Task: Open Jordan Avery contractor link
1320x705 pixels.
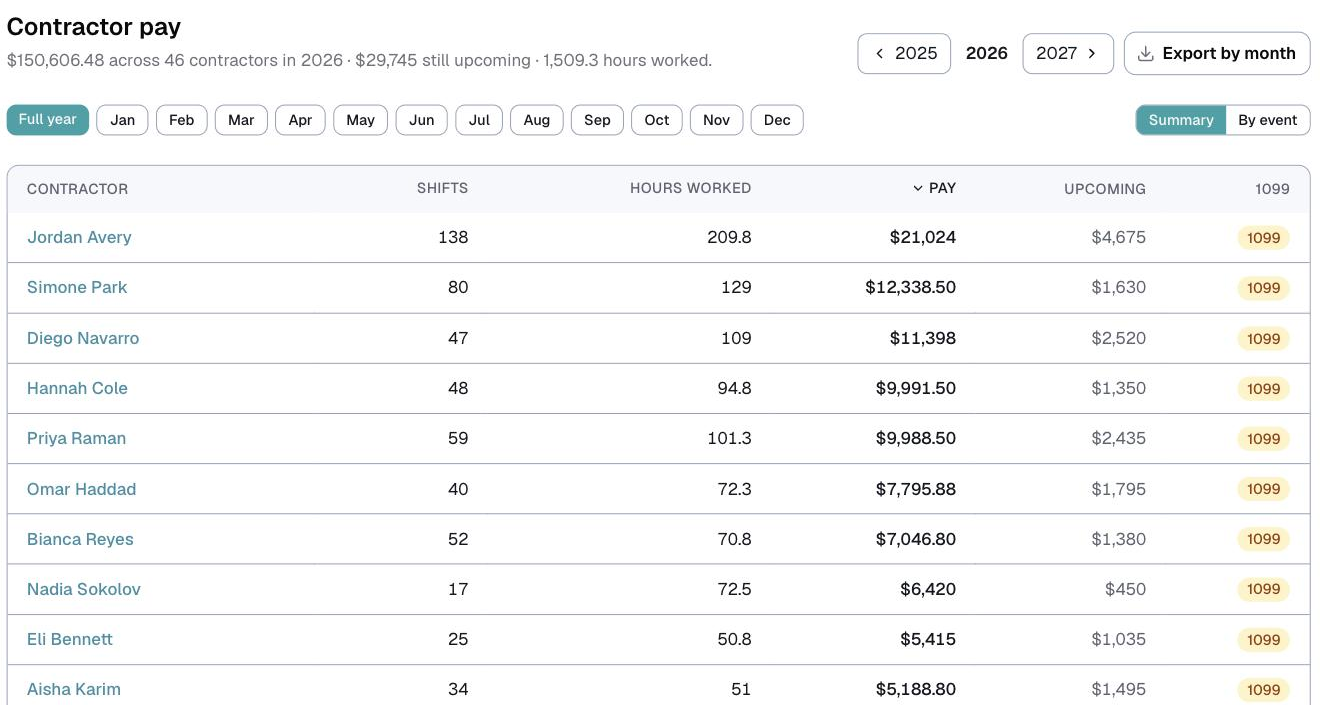Action: pos(79,238)
